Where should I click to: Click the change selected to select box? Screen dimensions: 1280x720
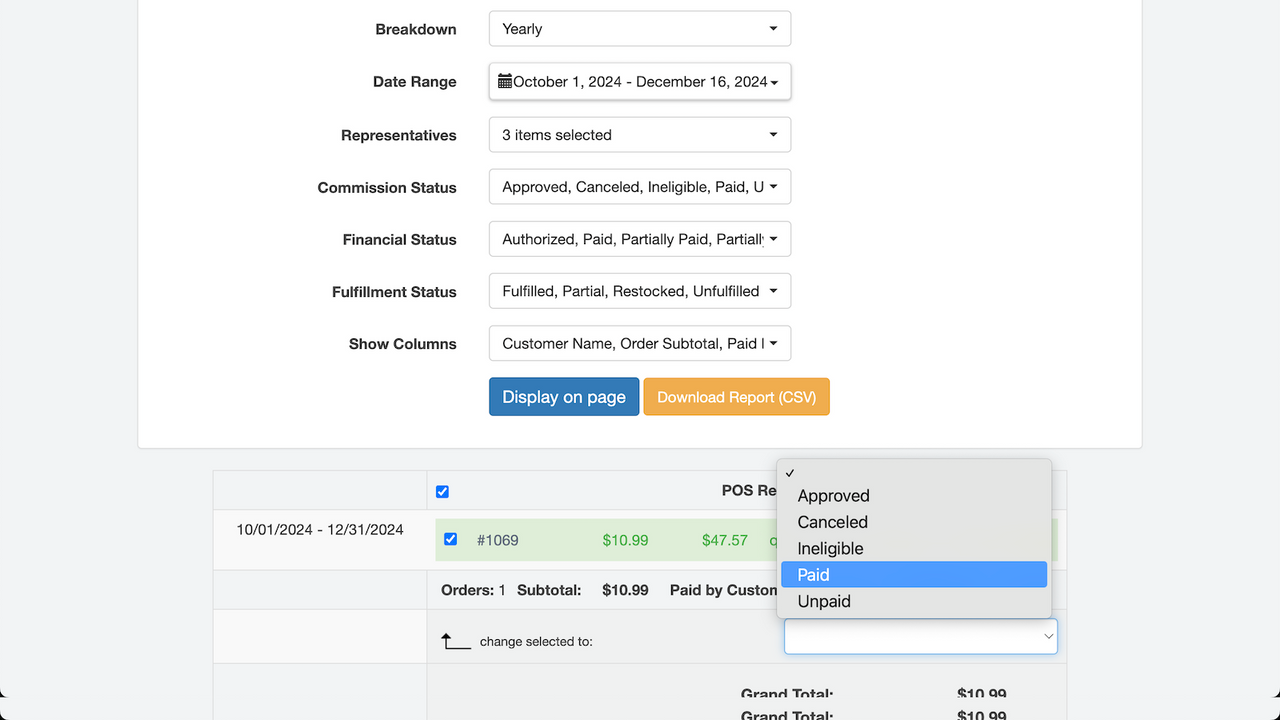coord(921,636)
